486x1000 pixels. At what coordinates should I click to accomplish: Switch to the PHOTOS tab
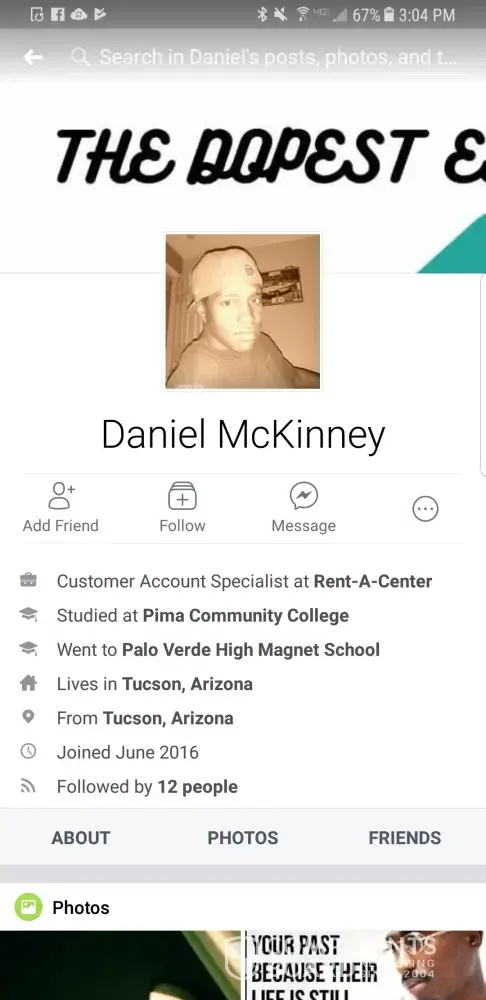click(x=243, y=837)
